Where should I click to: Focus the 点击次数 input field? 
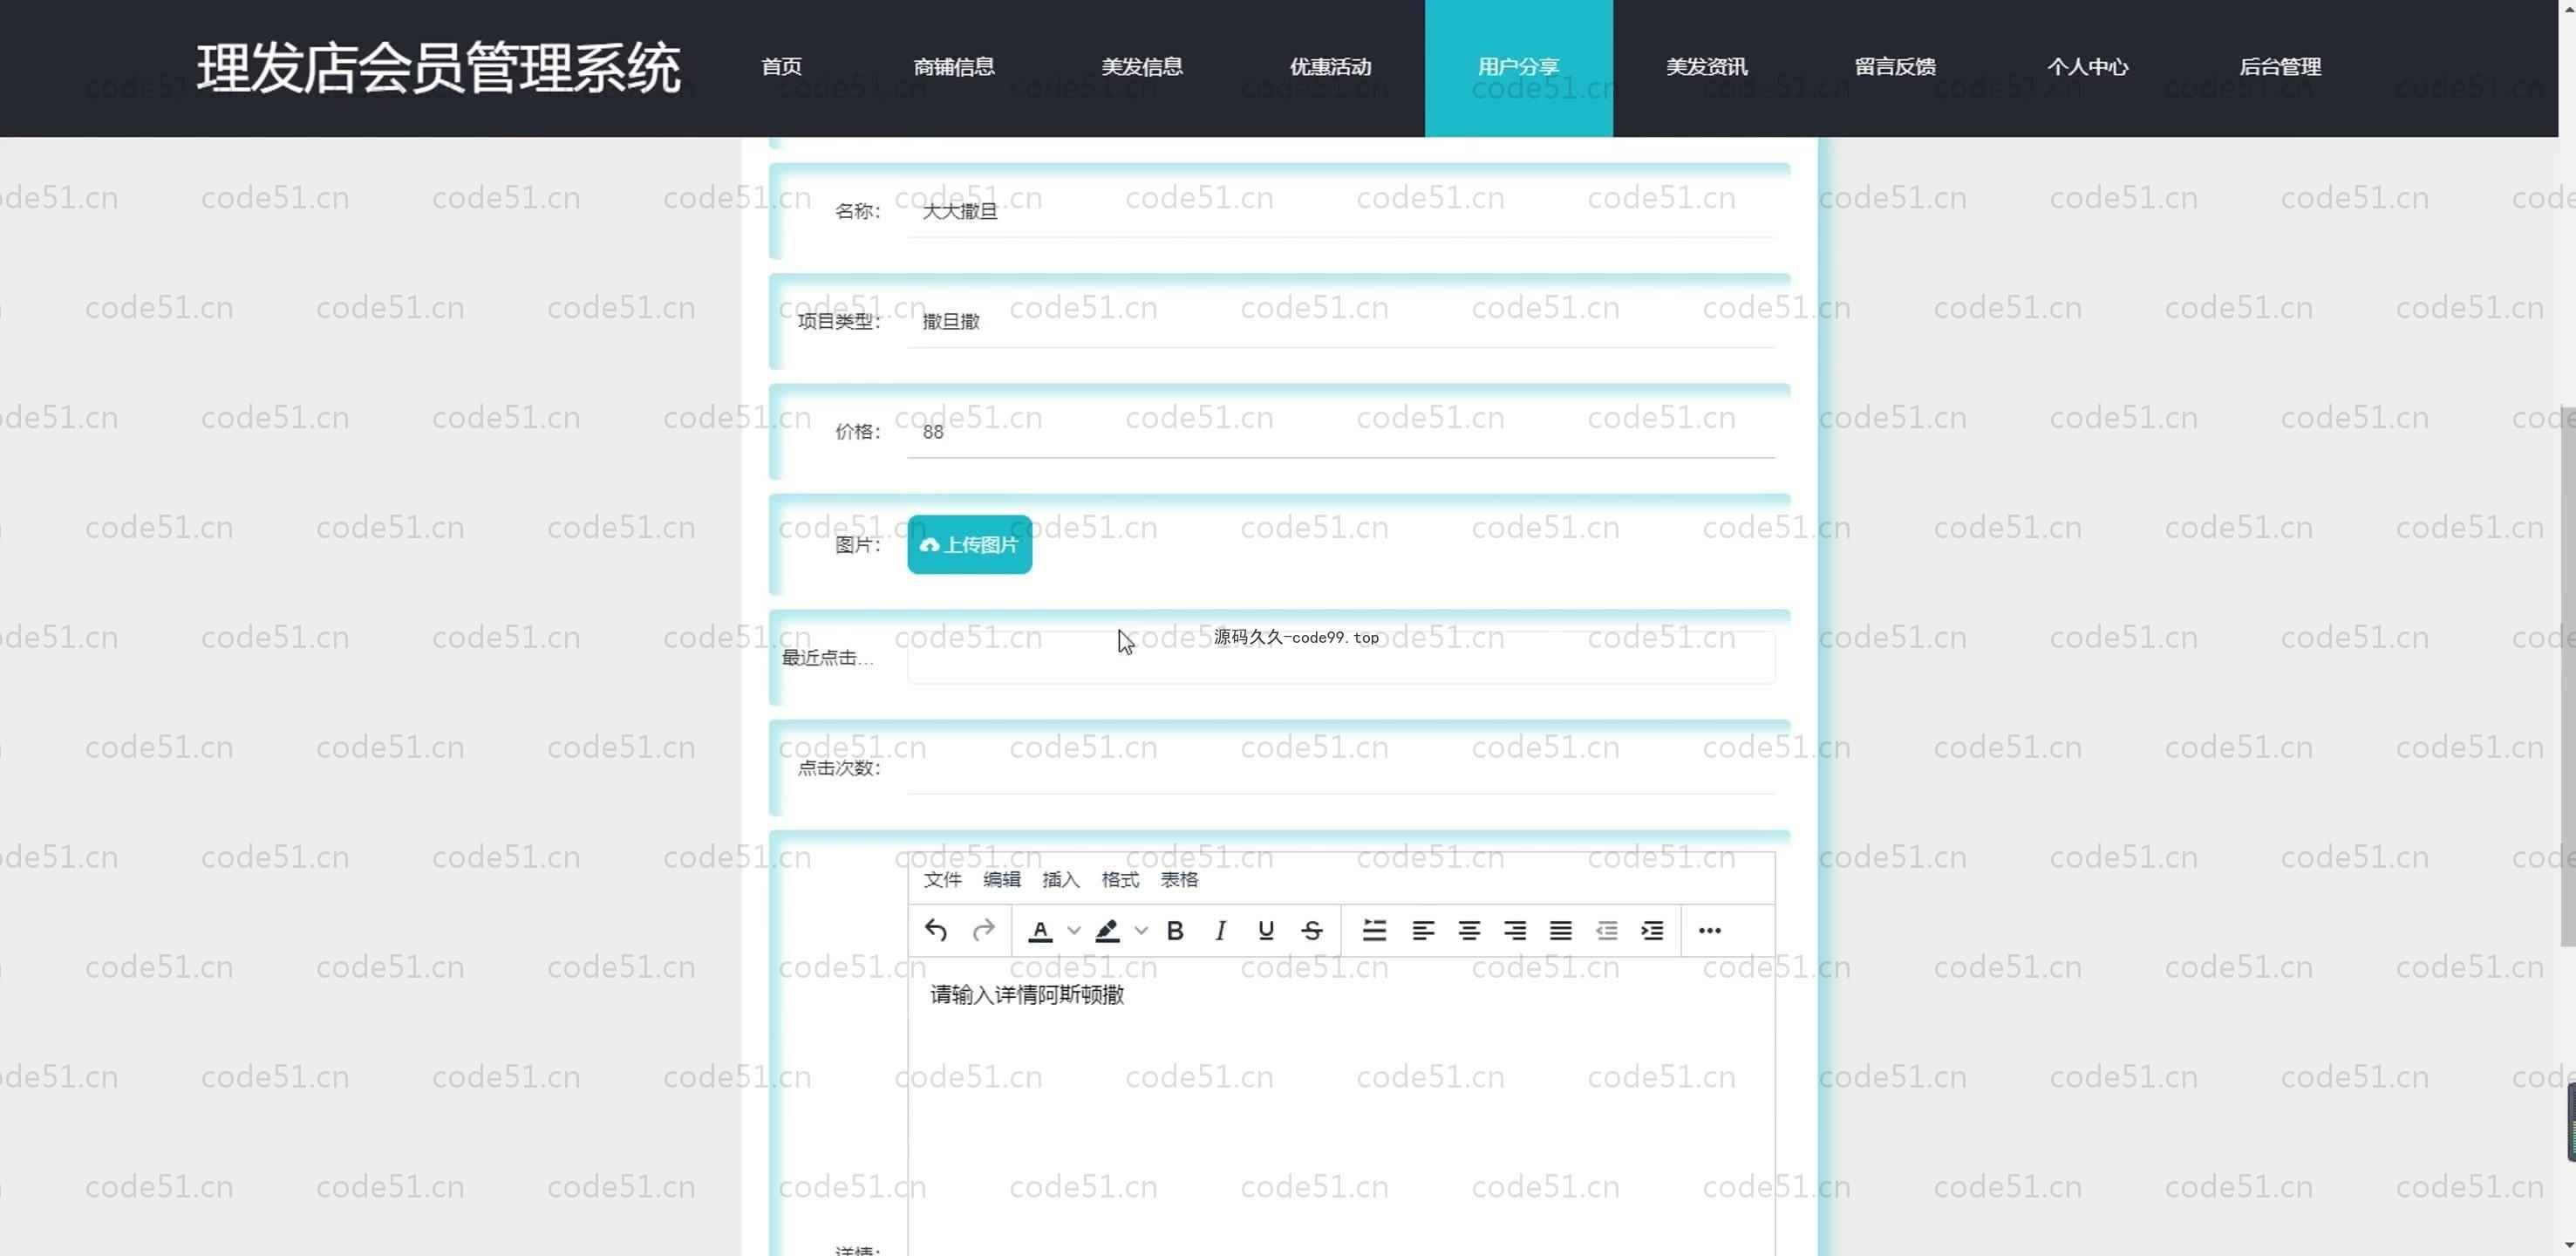click(x=1341, y=768)
